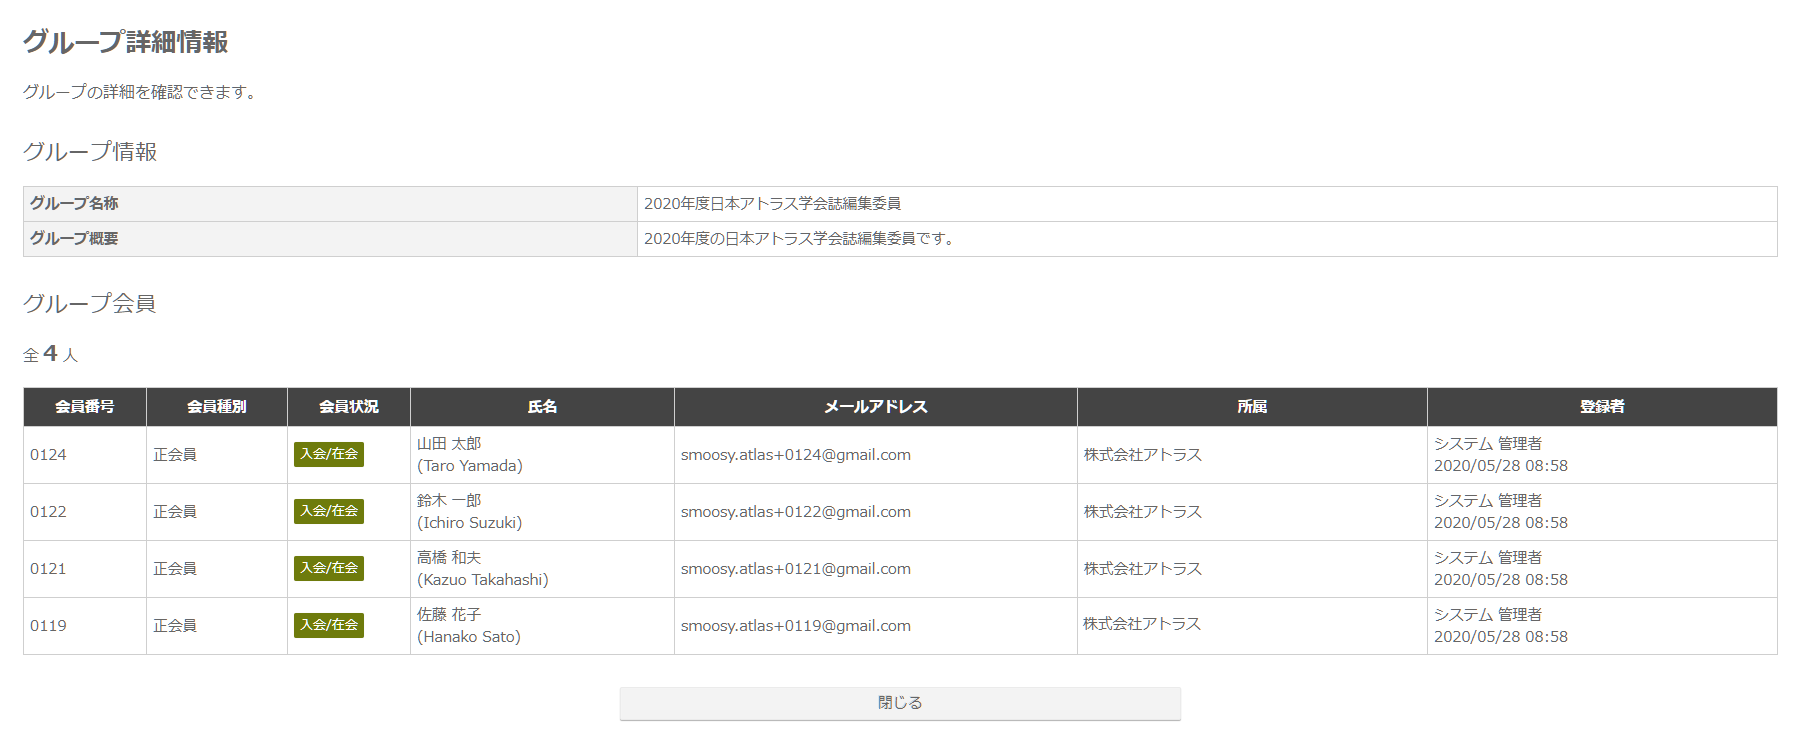Click the 閉じる close button
The image size is (1800, 747).
coord(900,703)
